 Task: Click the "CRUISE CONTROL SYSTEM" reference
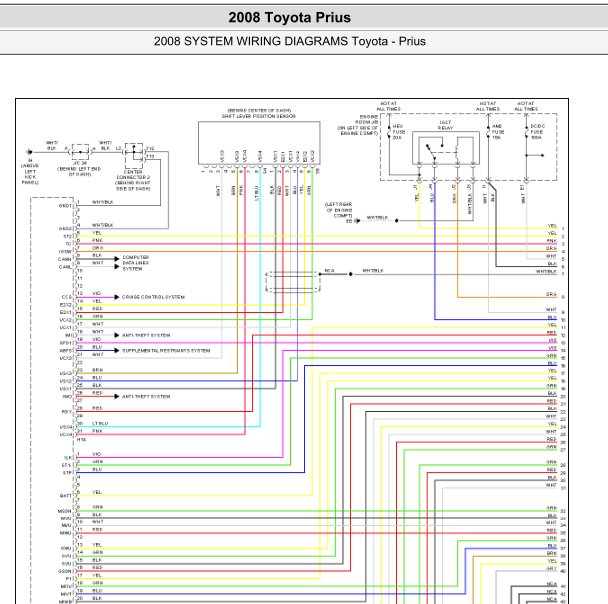point(153,297)
